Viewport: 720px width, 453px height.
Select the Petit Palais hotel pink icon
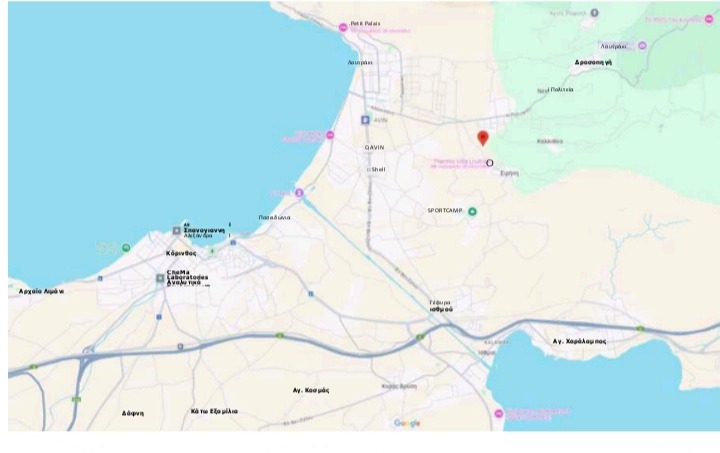click(x=343, y=28)
